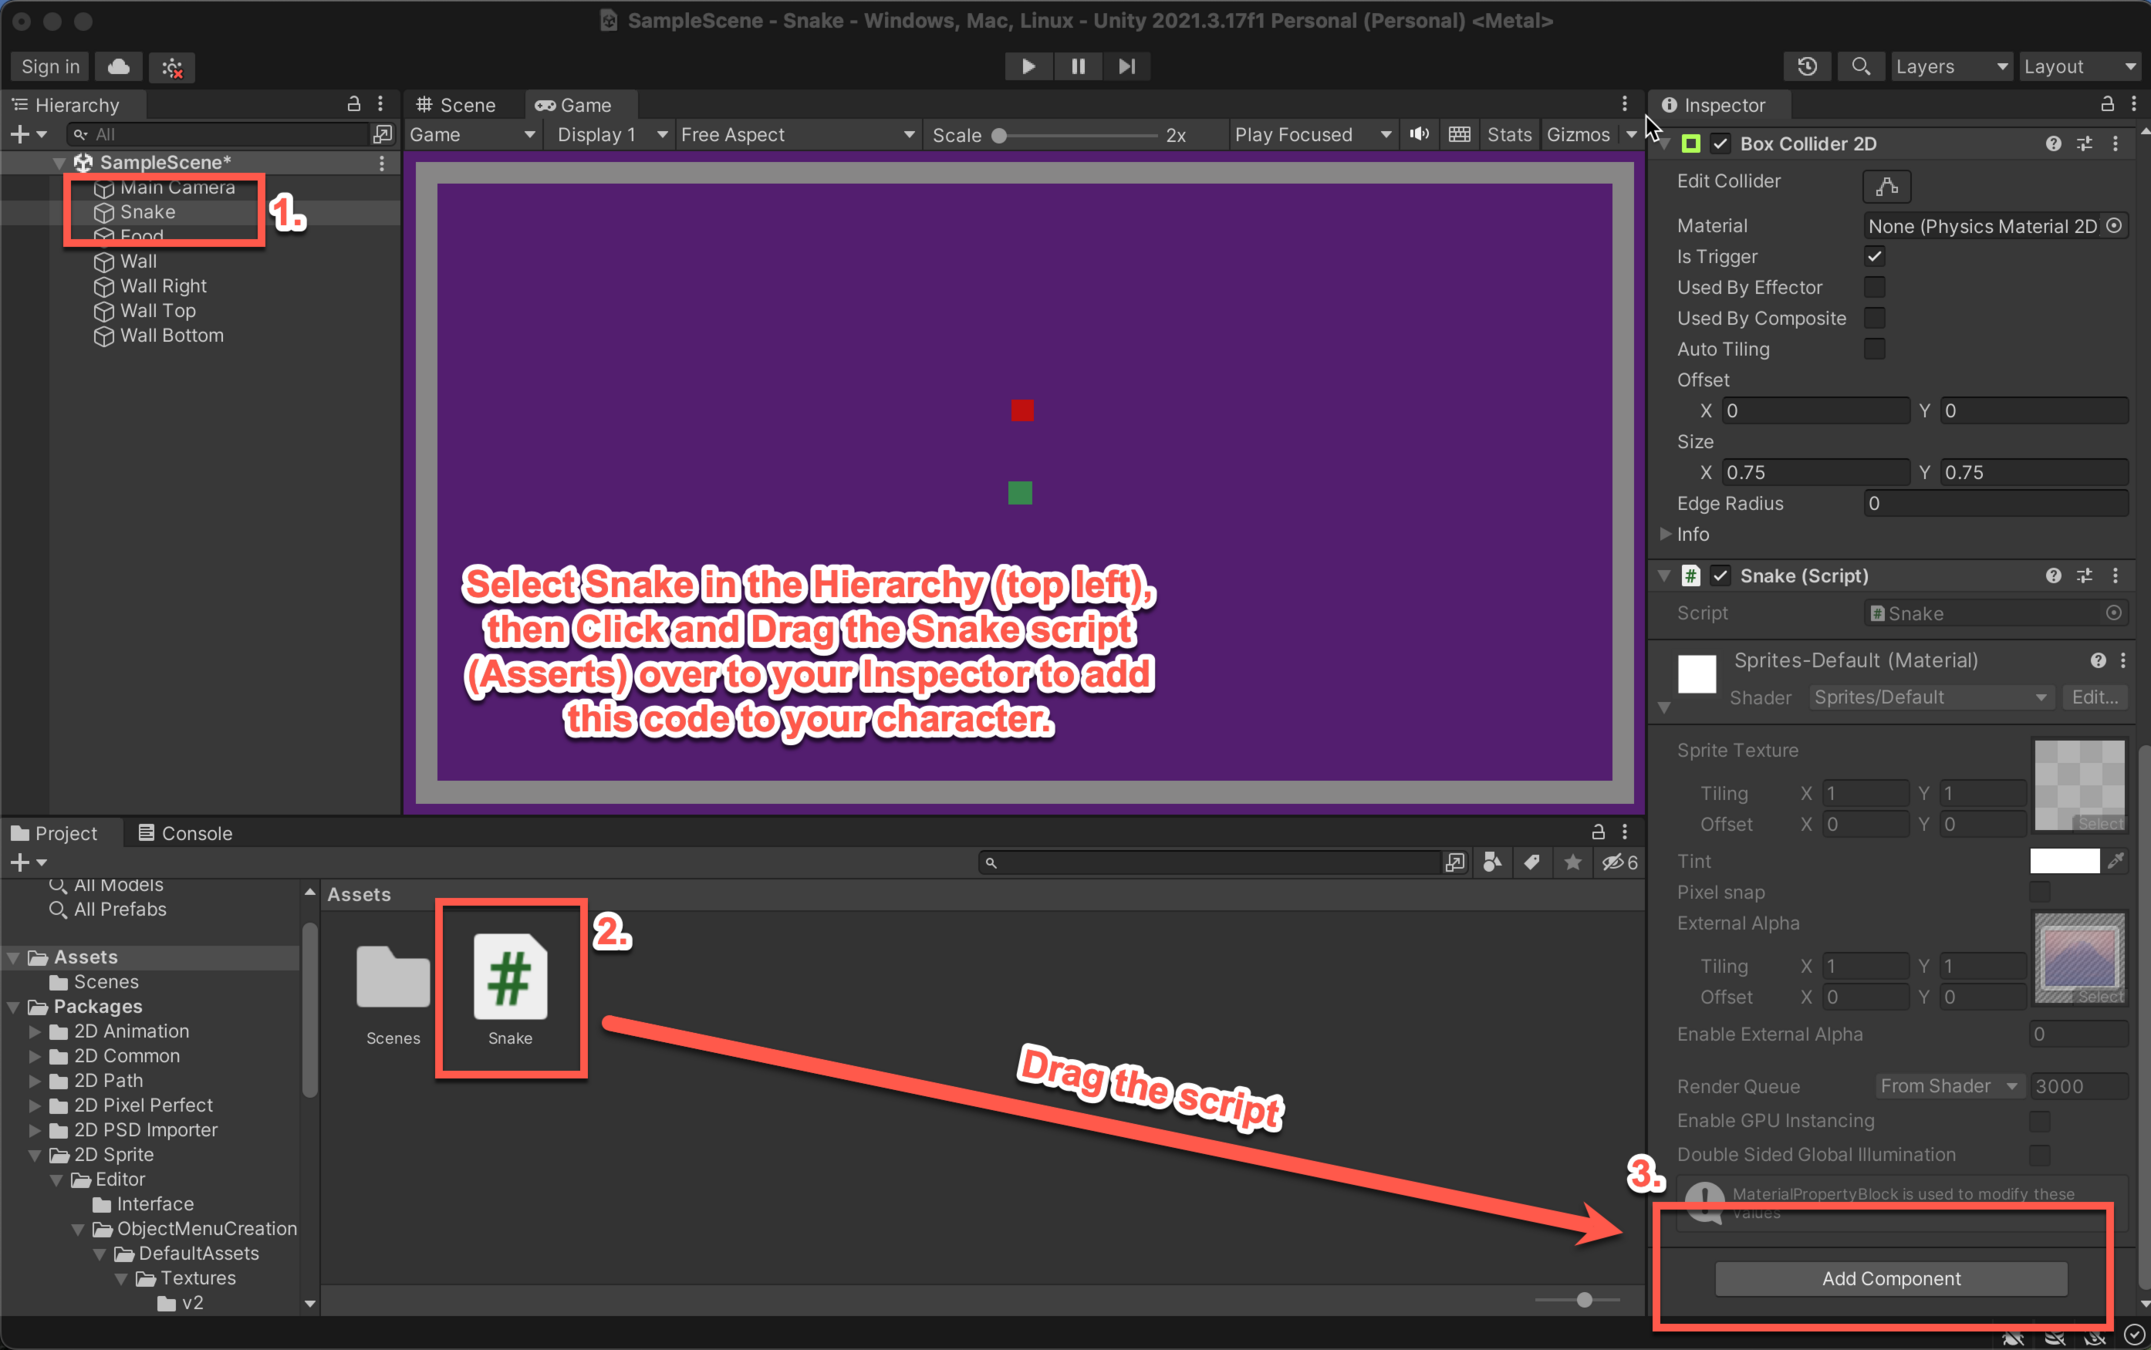2151x1350 pixels.
Task: Uncheck the Is Trigger checkbox
Action: click(x=1875, y=257)
